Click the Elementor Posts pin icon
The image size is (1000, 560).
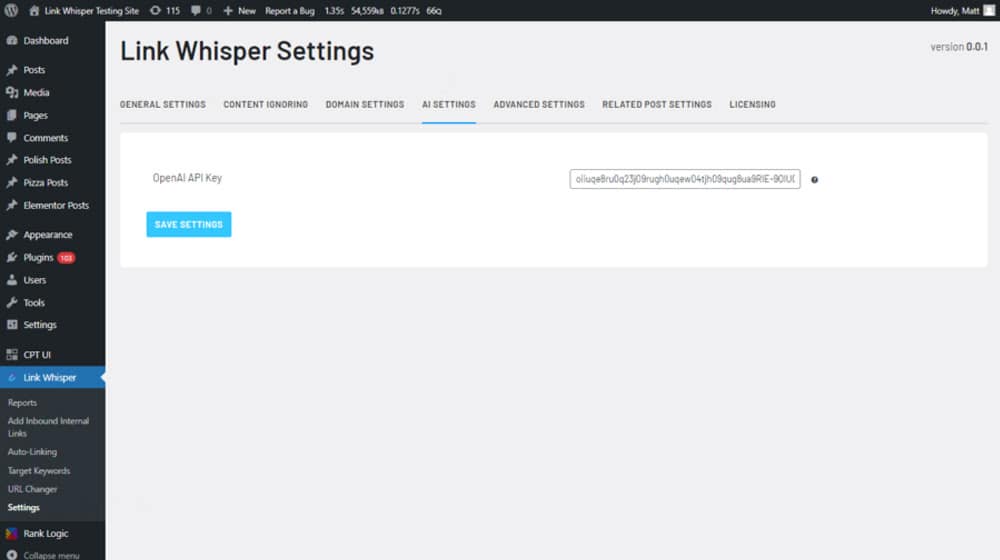coord(11,205)
